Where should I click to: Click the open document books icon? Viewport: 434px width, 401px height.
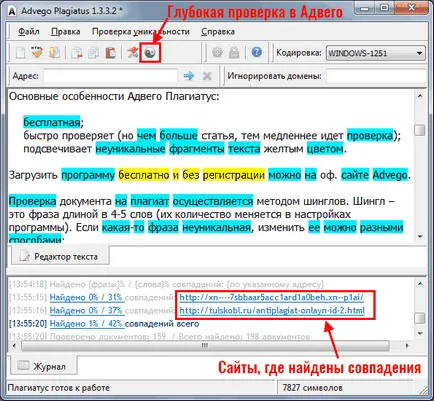55,53
